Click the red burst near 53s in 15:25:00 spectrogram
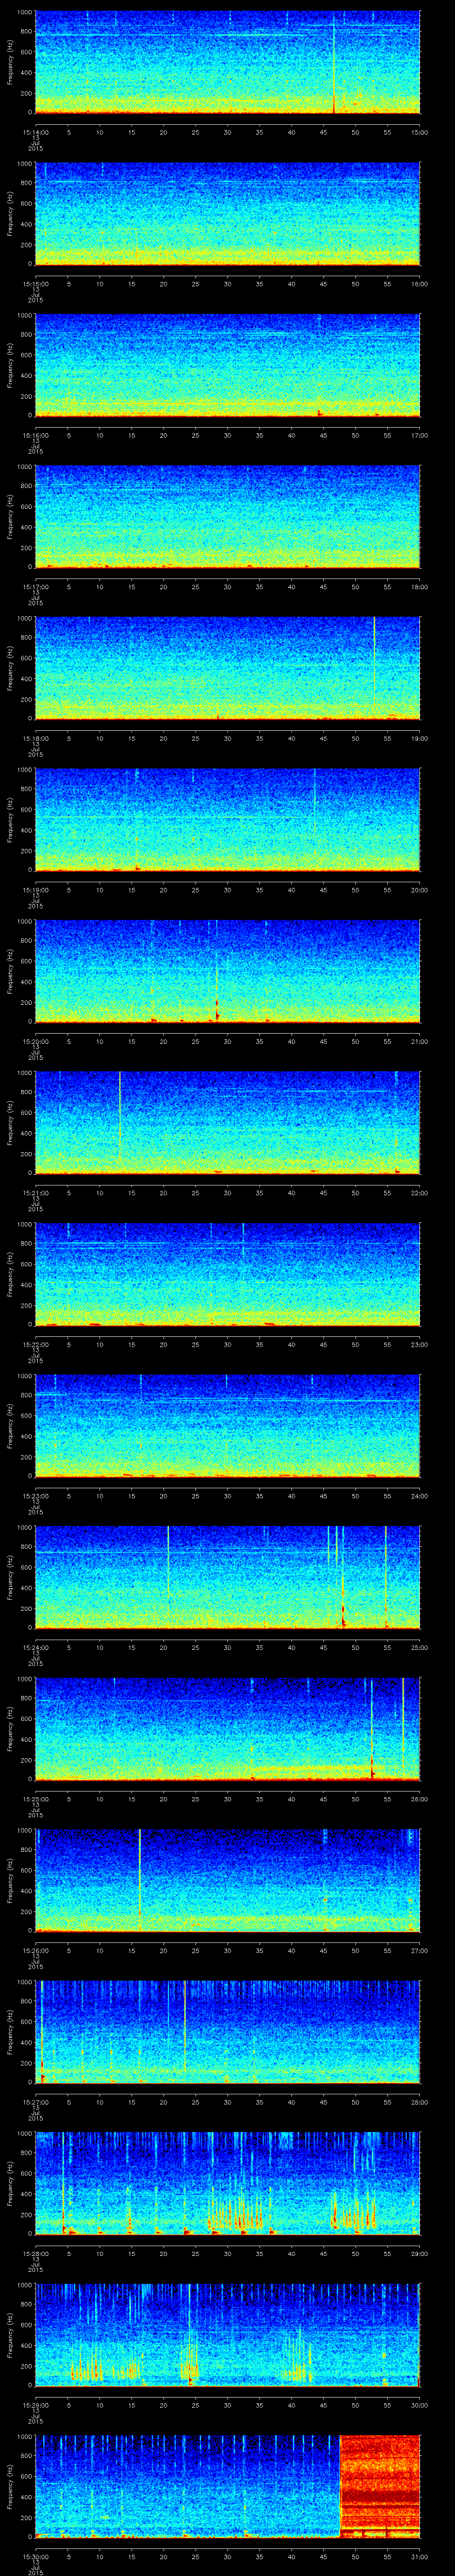The width and height of the screenshot is (455, 2576). [372, 1768]
